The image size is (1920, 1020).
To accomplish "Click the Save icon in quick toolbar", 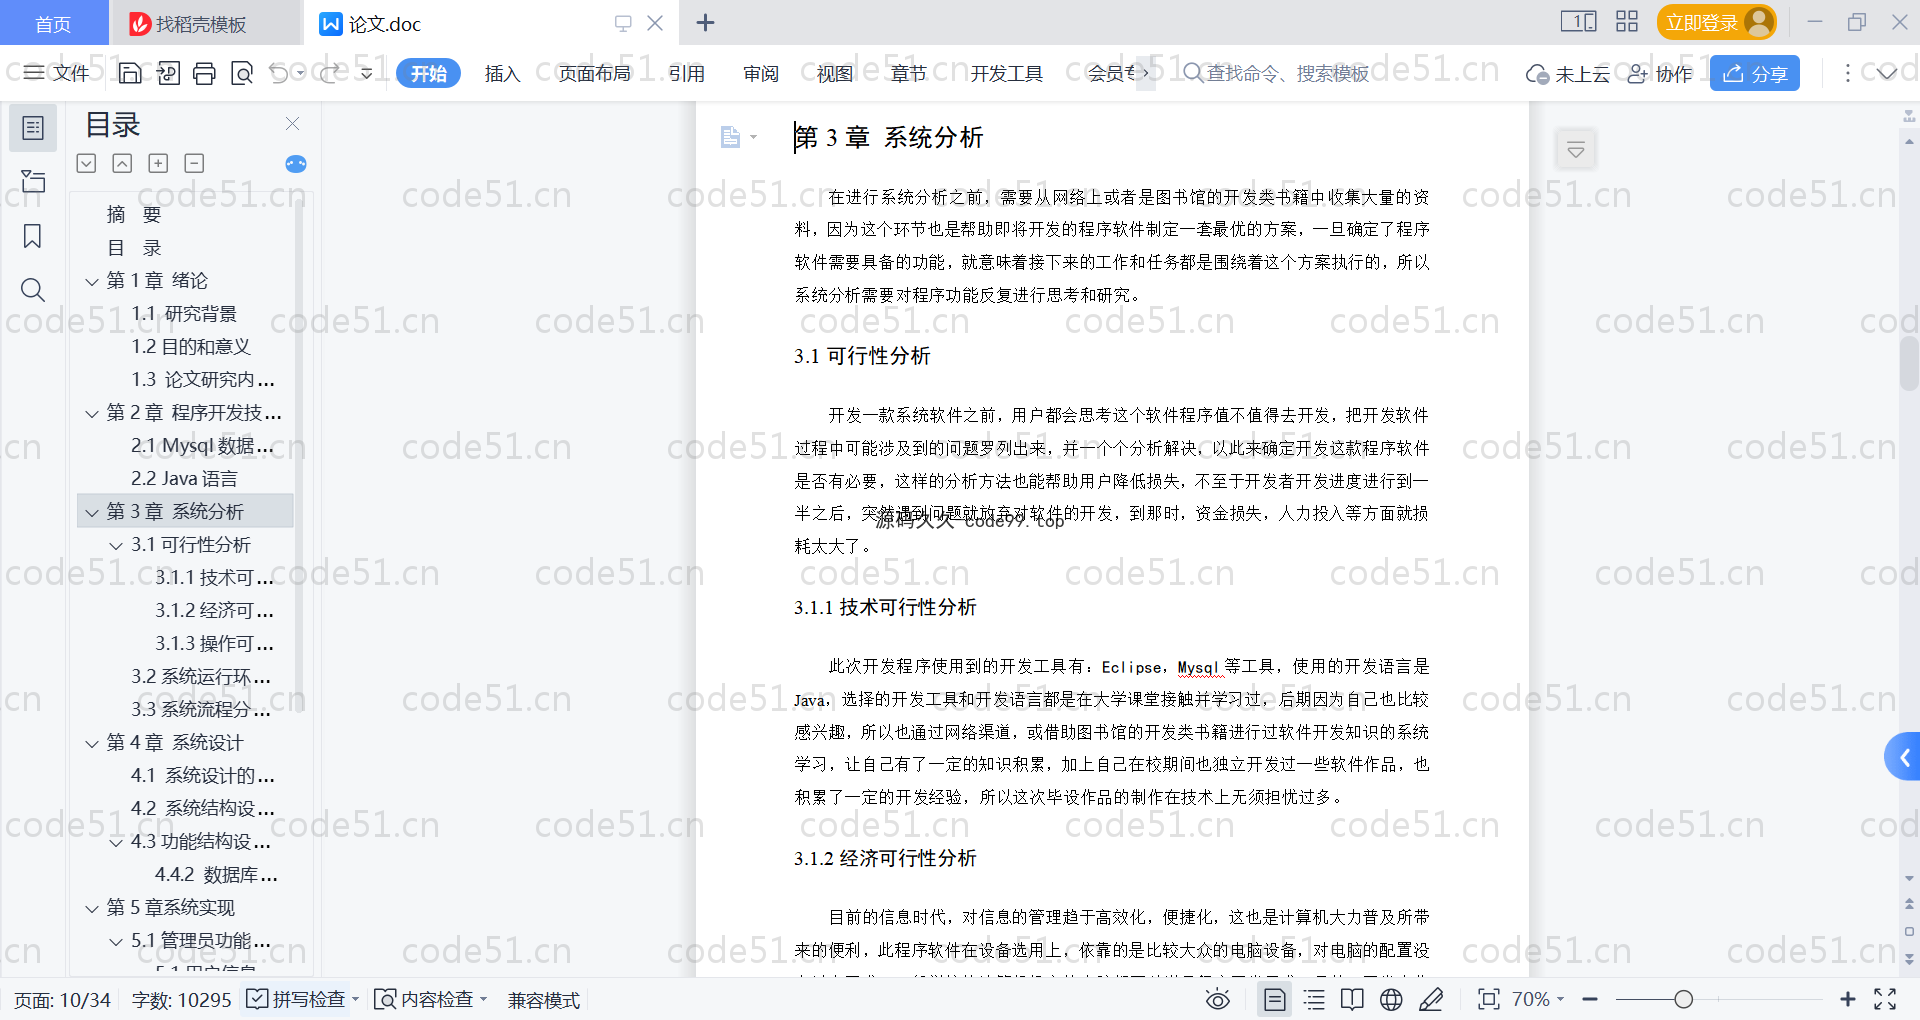I will click(x=130, y=73).
